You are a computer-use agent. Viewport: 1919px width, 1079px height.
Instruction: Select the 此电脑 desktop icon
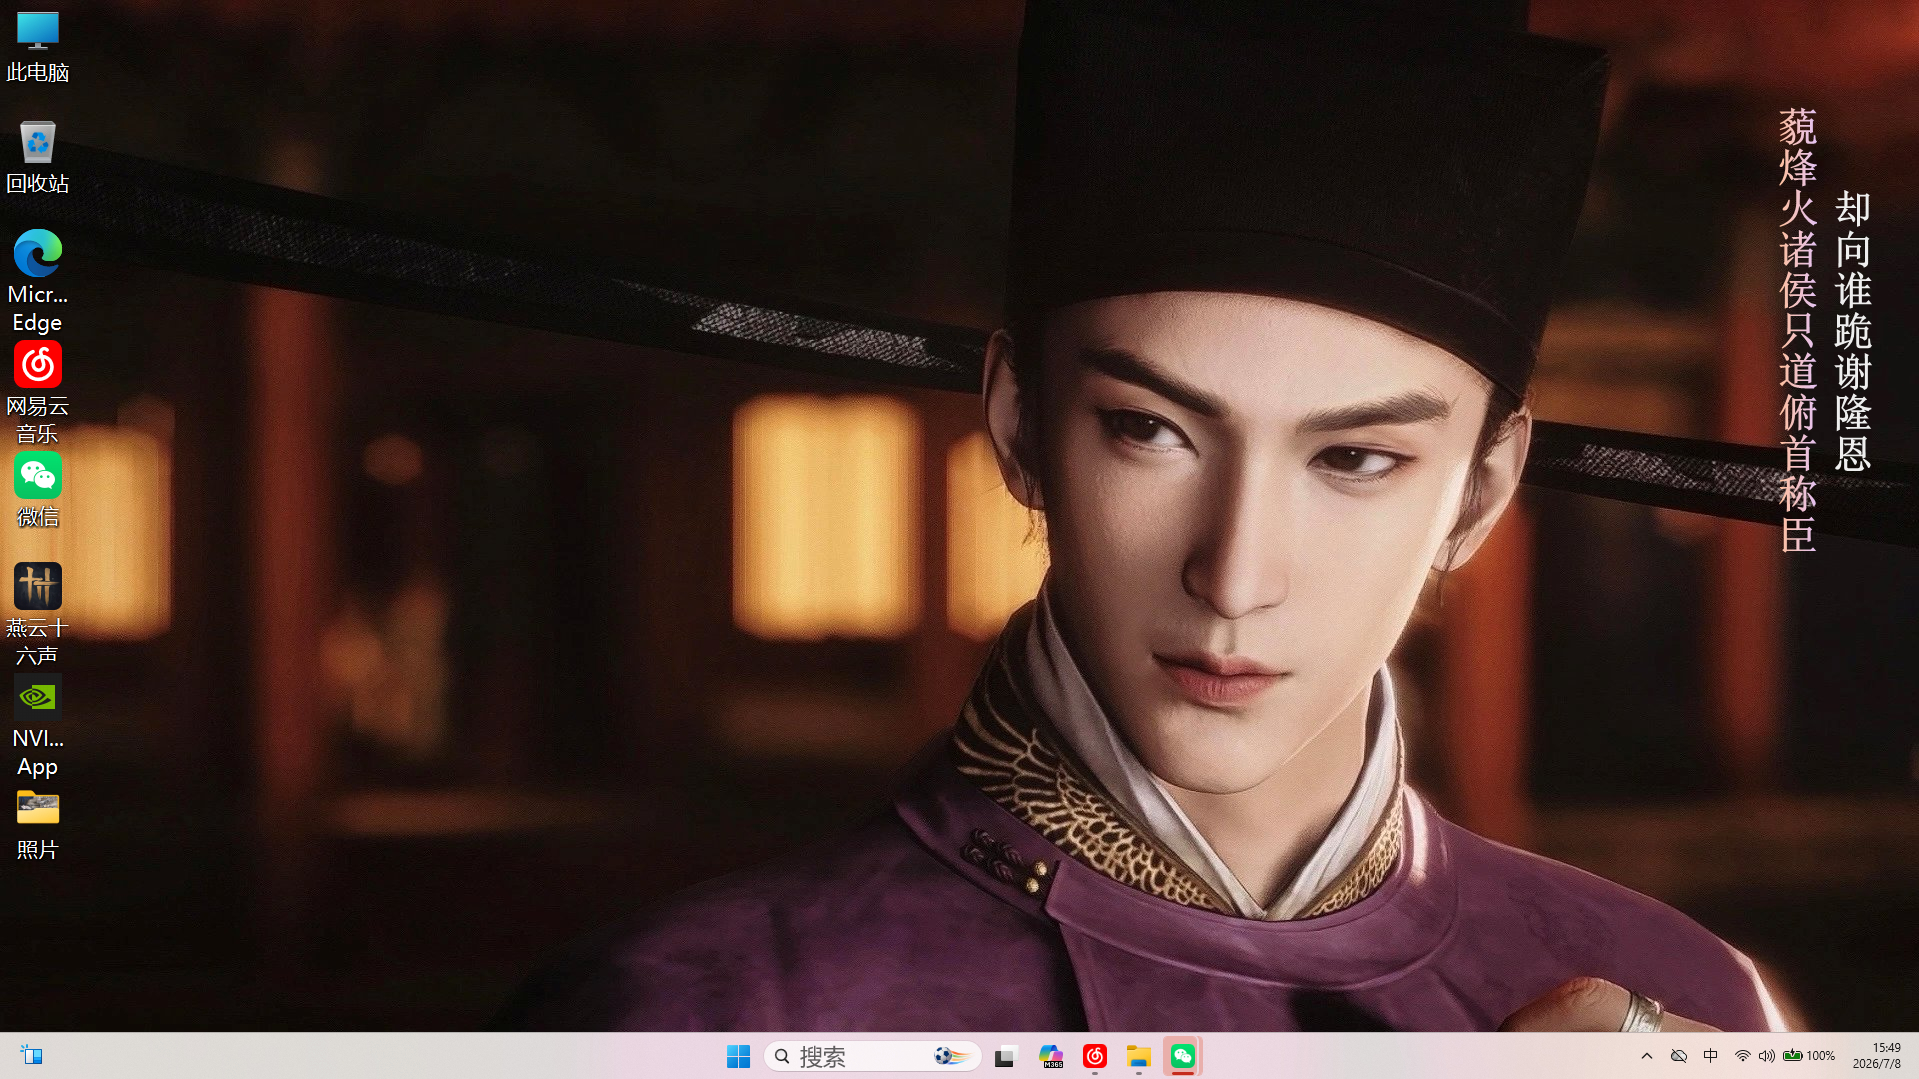click(x=37, y=47)
